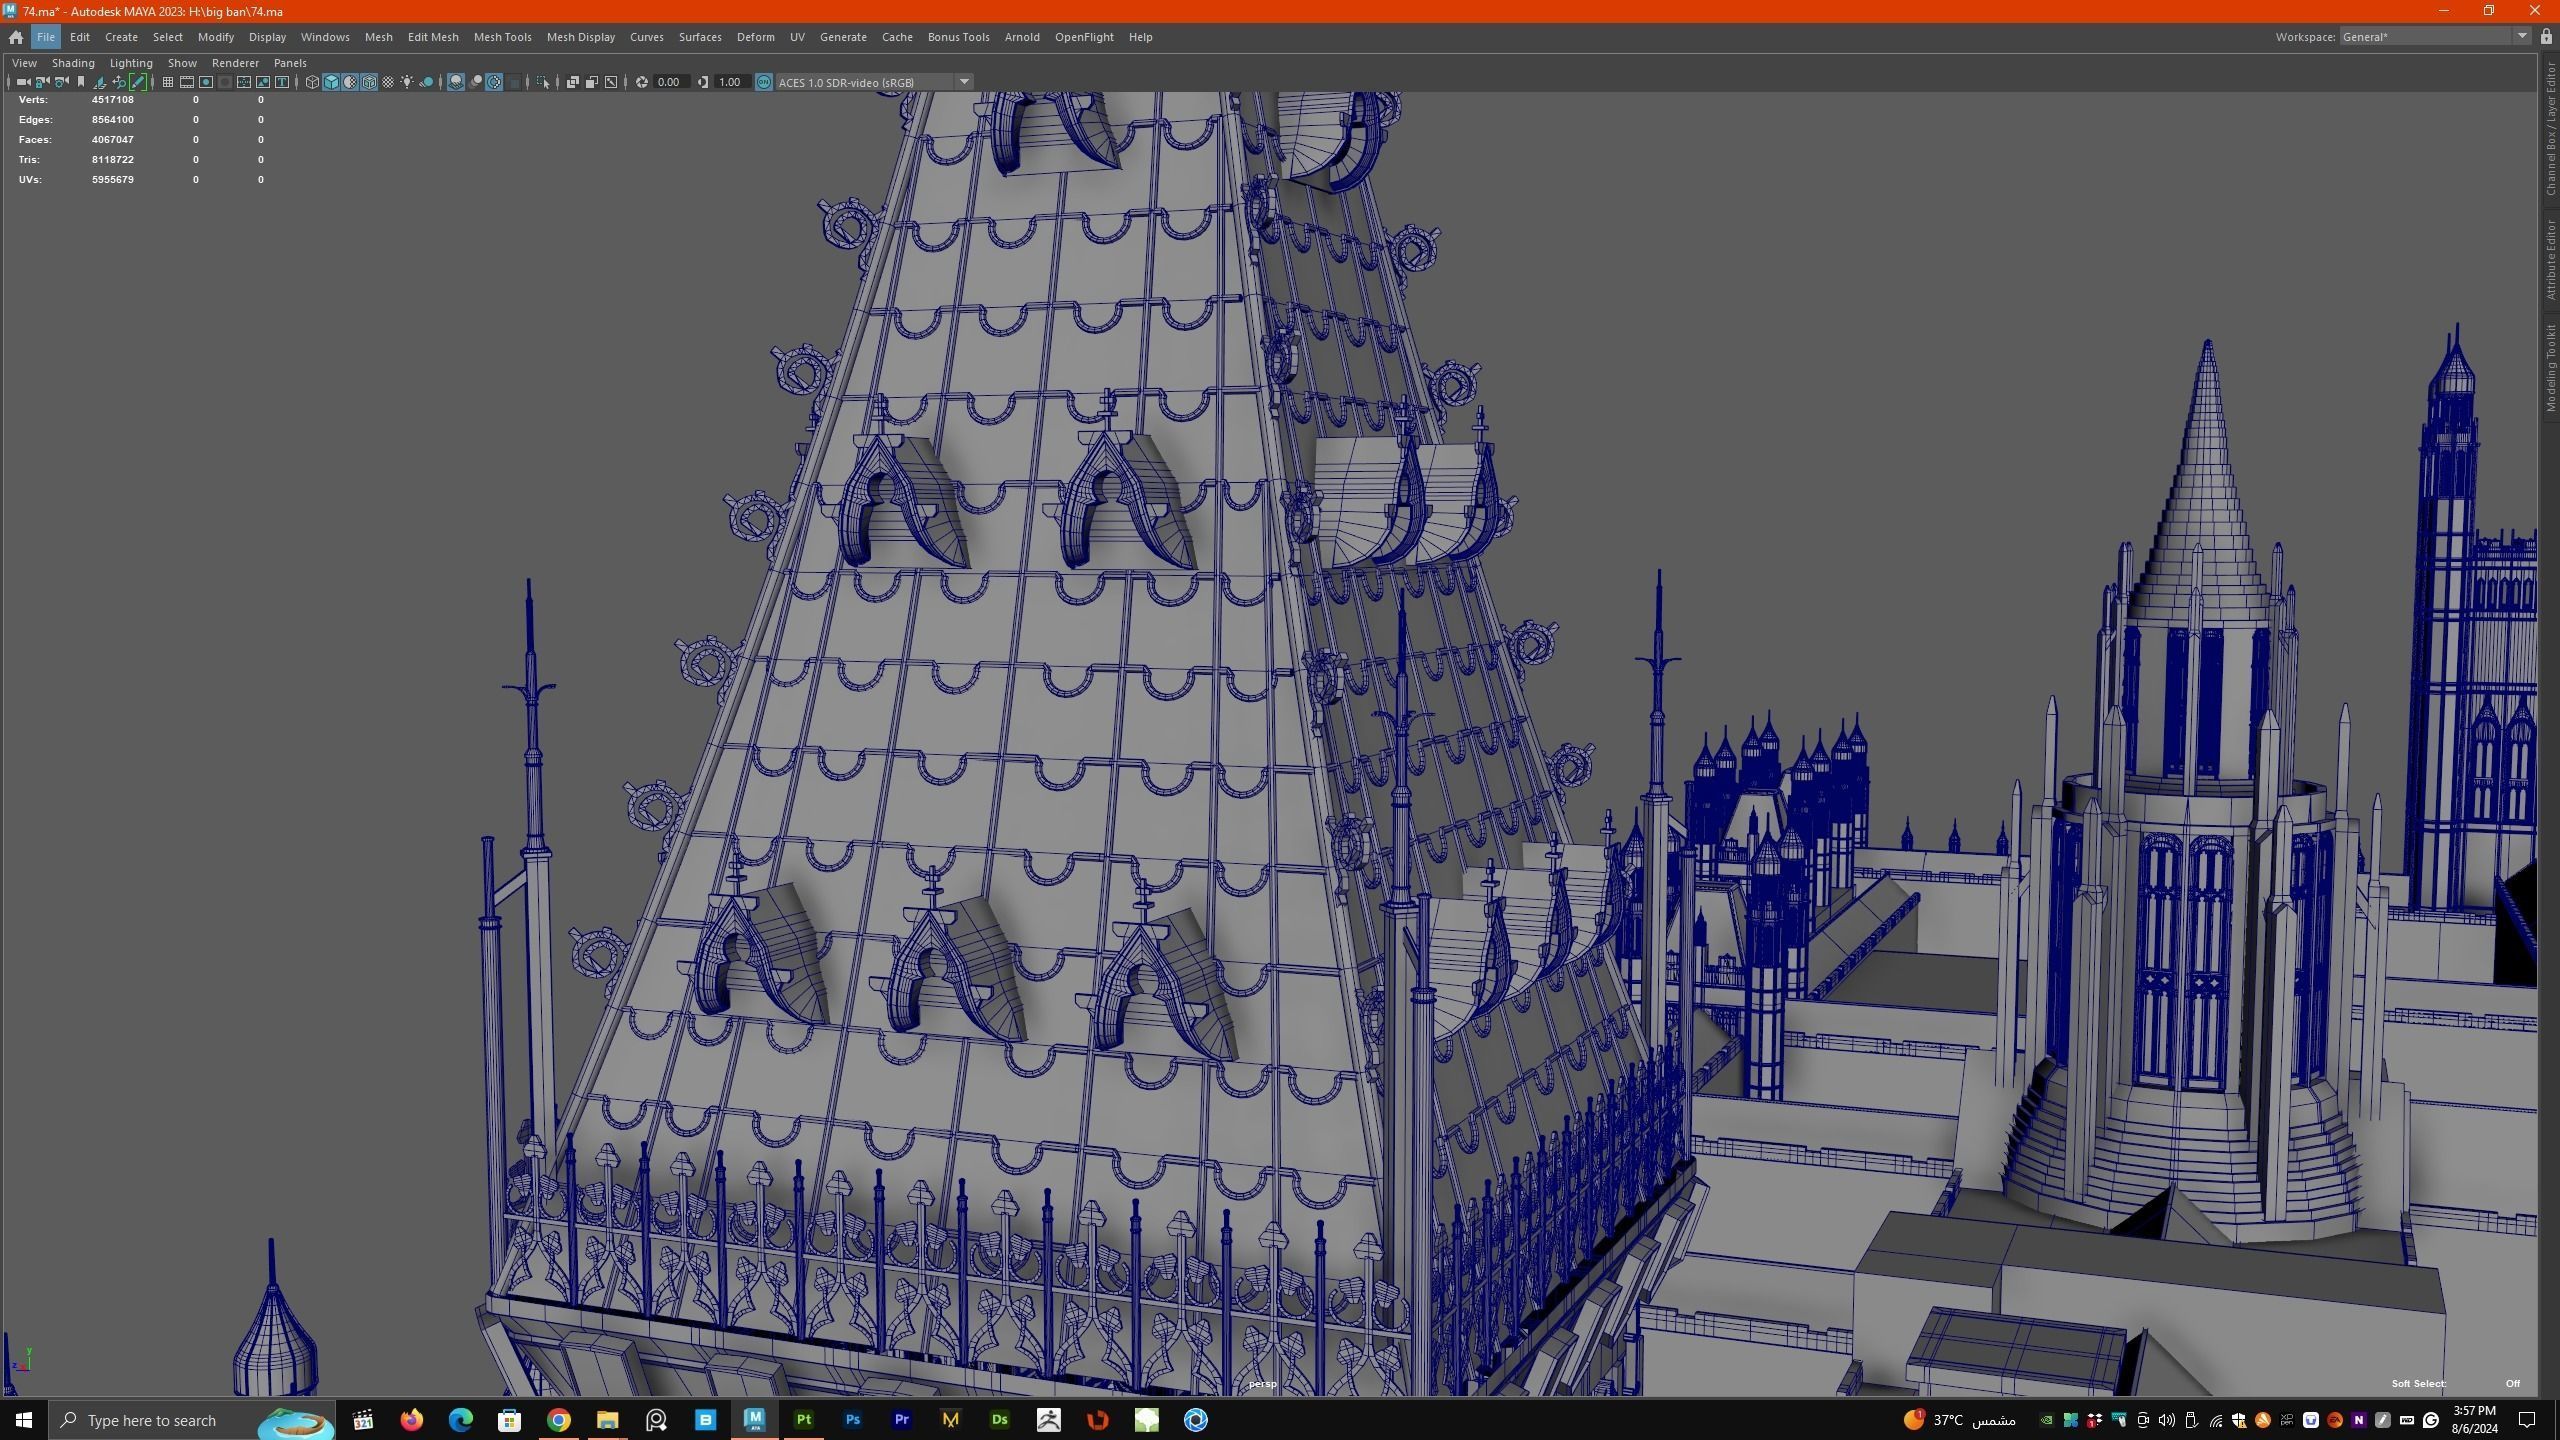Open the Edit Mesh menu

tap(433, 37)
